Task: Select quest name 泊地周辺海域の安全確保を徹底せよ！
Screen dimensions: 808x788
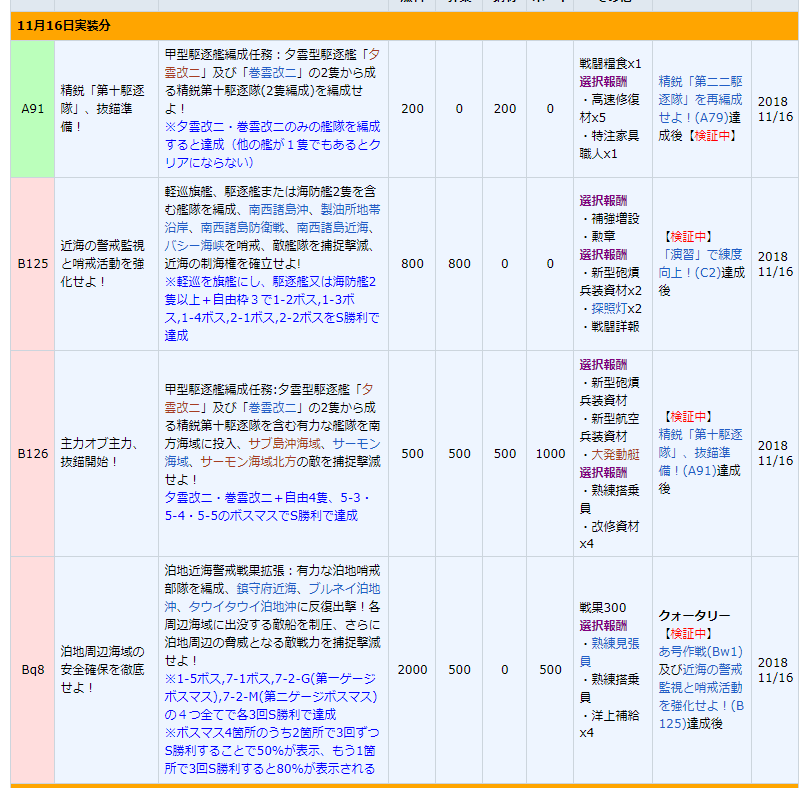Action: 103,669
